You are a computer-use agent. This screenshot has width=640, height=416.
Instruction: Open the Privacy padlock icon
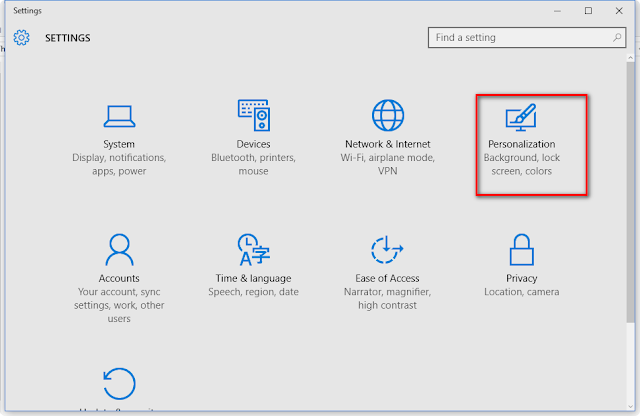tap(521, 249)
